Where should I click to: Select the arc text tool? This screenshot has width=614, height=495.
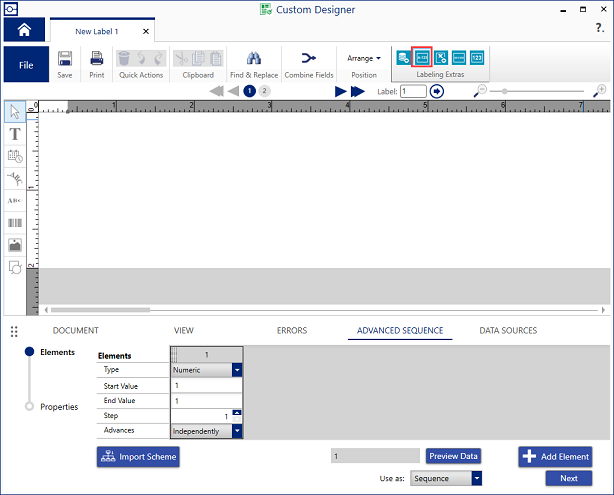[x=15, y=201]
